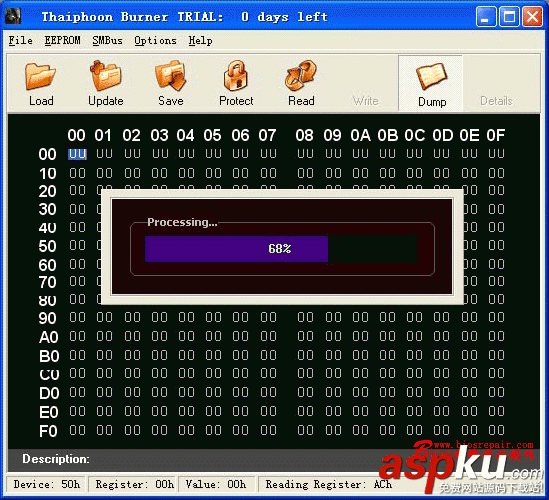Open the SMBus menu
The image size is (549, 500).
[x=107, y=41]
